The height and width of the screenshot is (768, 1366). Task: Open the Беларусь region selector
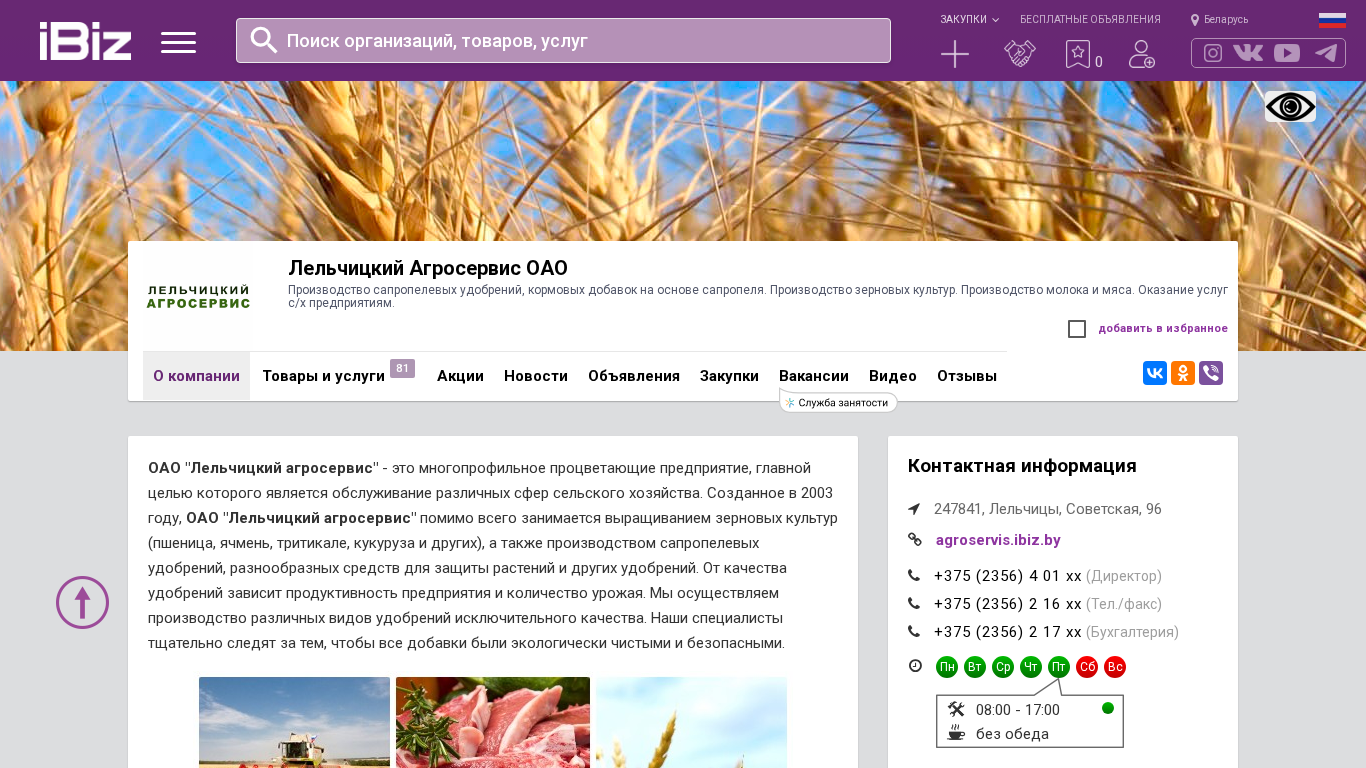(1219, 20)
